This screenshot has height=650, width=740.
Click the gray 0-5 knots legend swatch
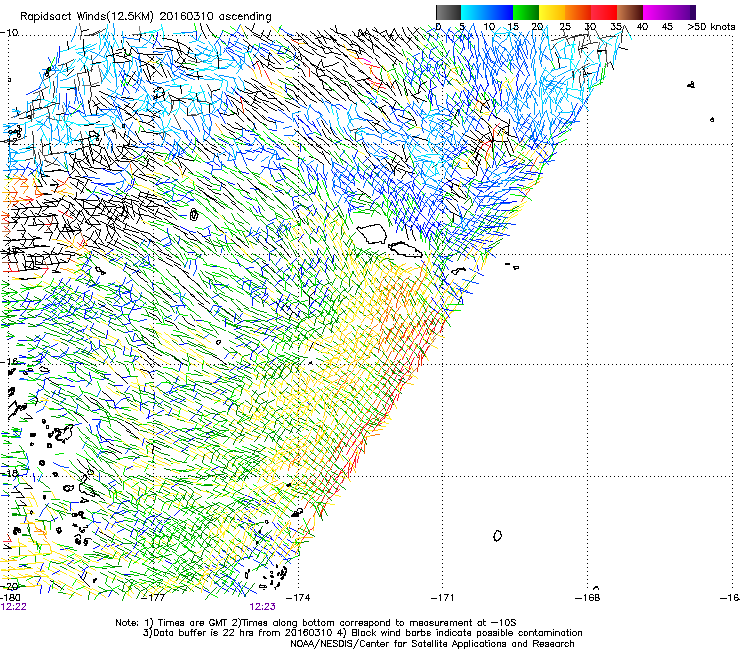click(448, 12)
